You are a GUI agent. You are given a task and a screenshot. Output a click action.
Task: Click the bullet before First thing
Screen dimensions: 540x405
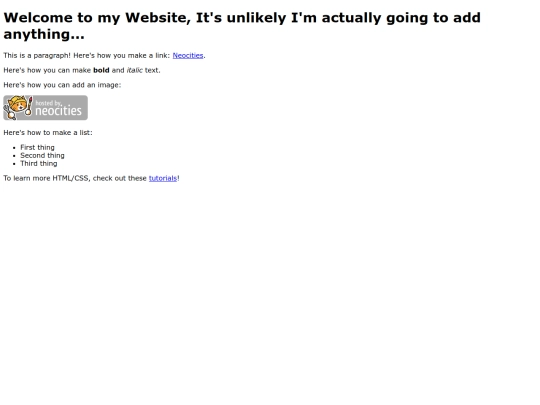click(x=14, y=148)
